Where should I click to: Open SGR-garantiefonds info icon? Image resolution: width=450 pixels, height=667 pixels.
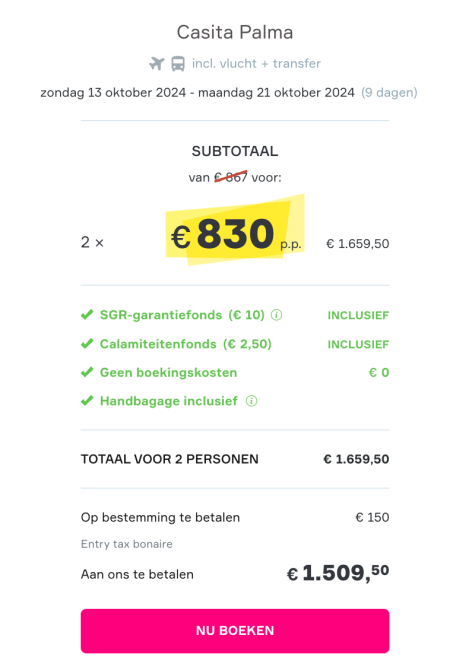tap(276, 315)
